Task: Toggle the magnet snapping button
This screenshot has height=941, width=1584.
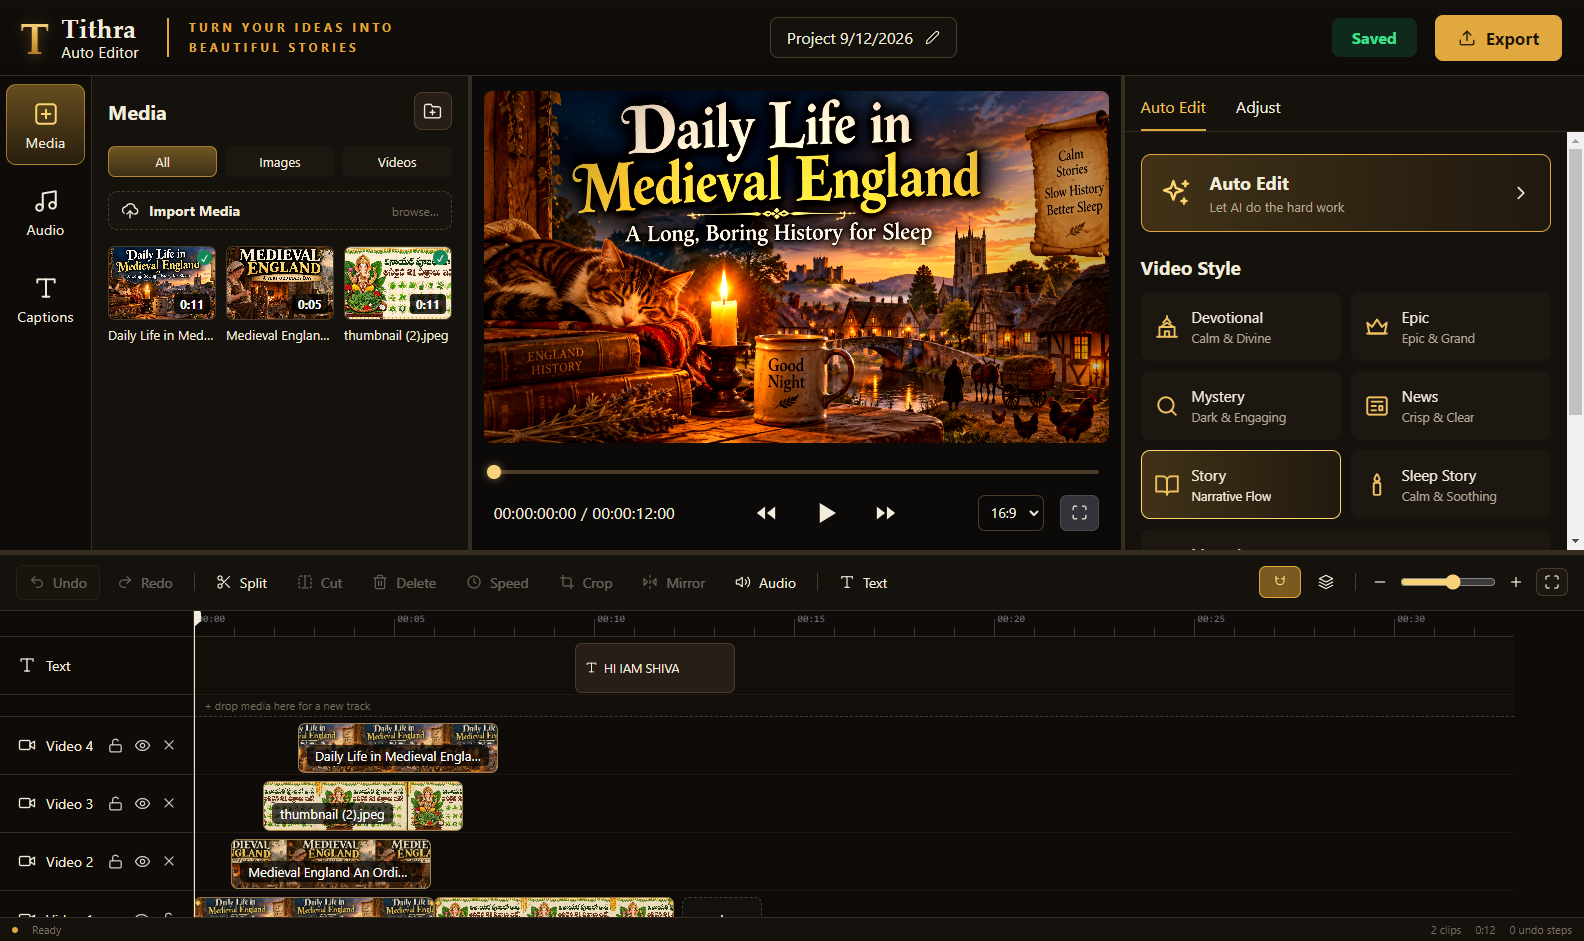Action: [1279, 582]
